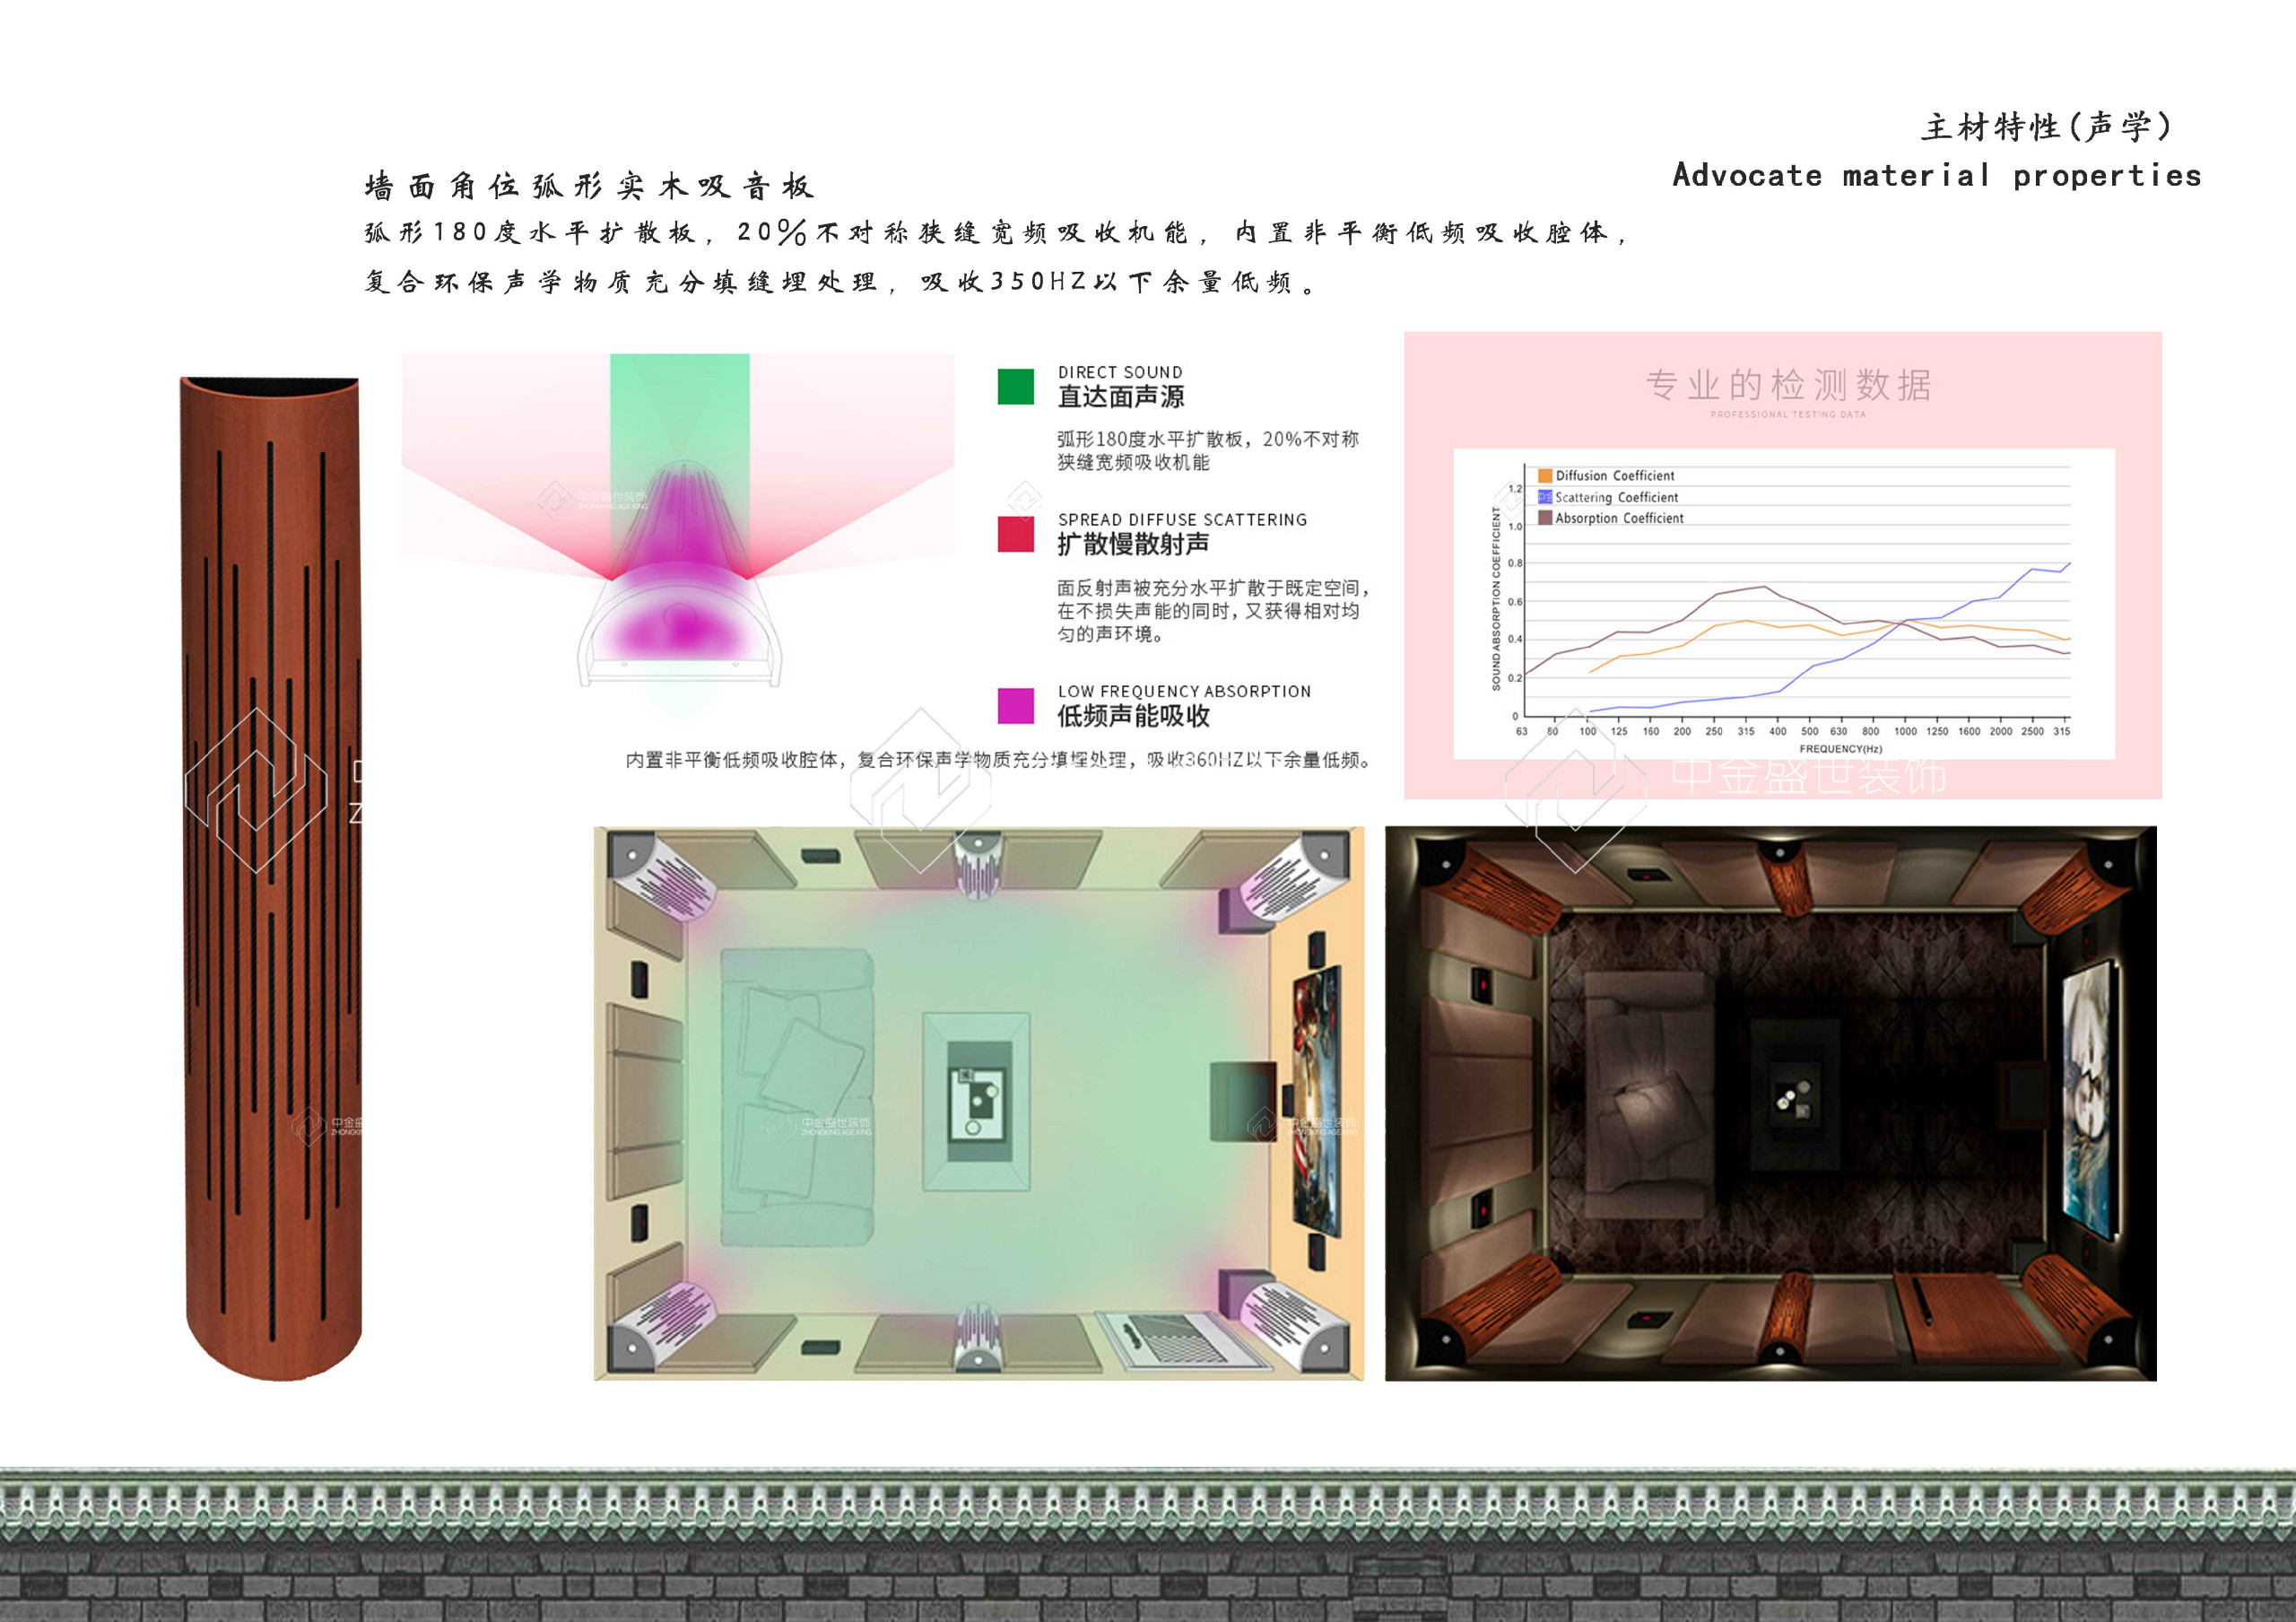Click the magenta Low Frequency Absorption square

tap(1015, 705)
